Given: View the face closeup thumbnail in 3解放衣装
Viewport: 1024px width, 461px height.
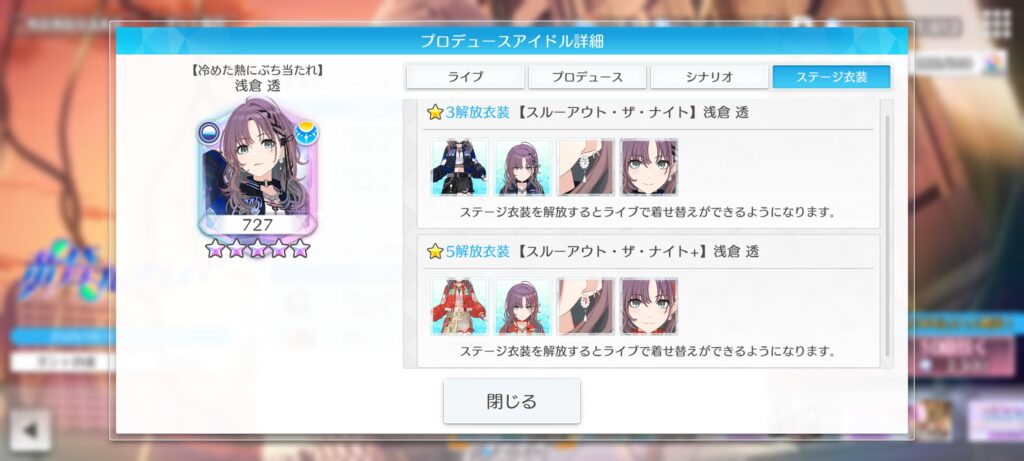Looking at the screenshot, I should [649, 167].
